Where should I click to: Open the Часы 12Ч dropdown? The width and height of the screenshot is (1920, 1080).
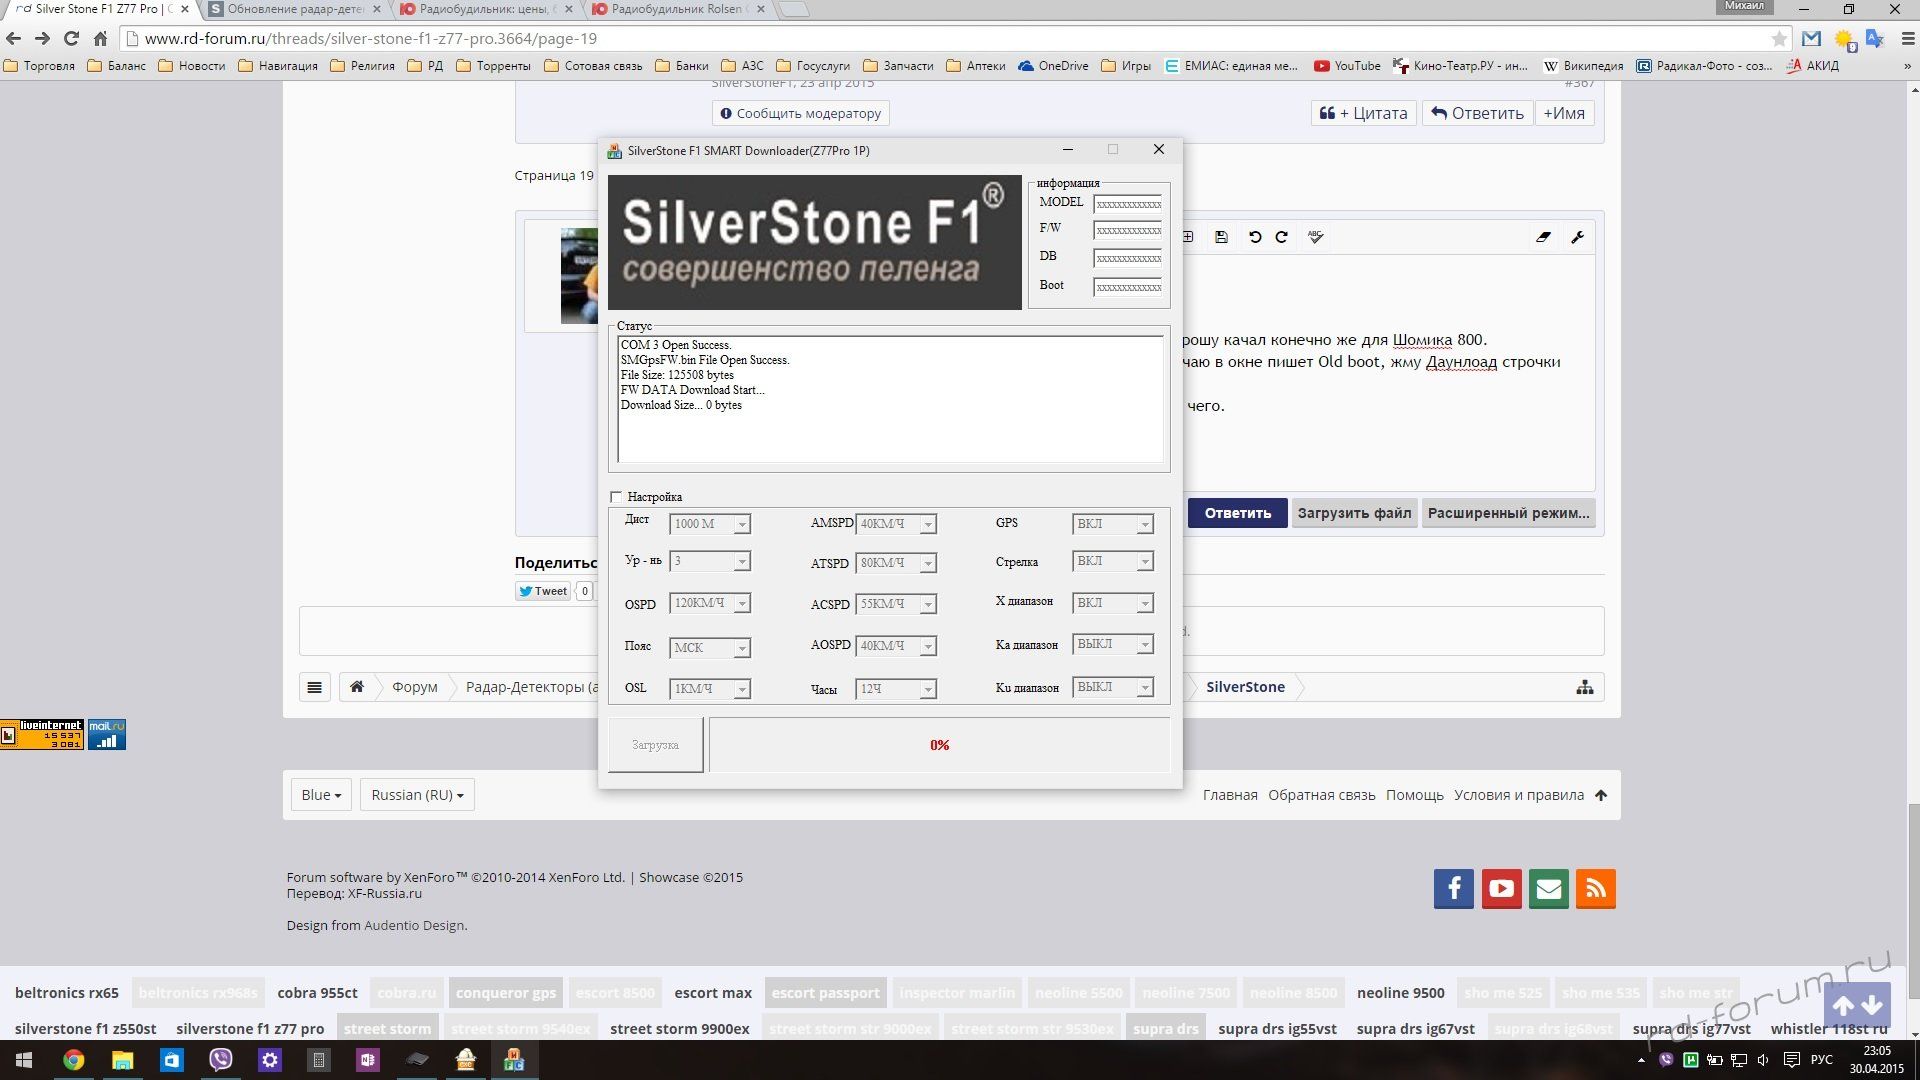896,689
